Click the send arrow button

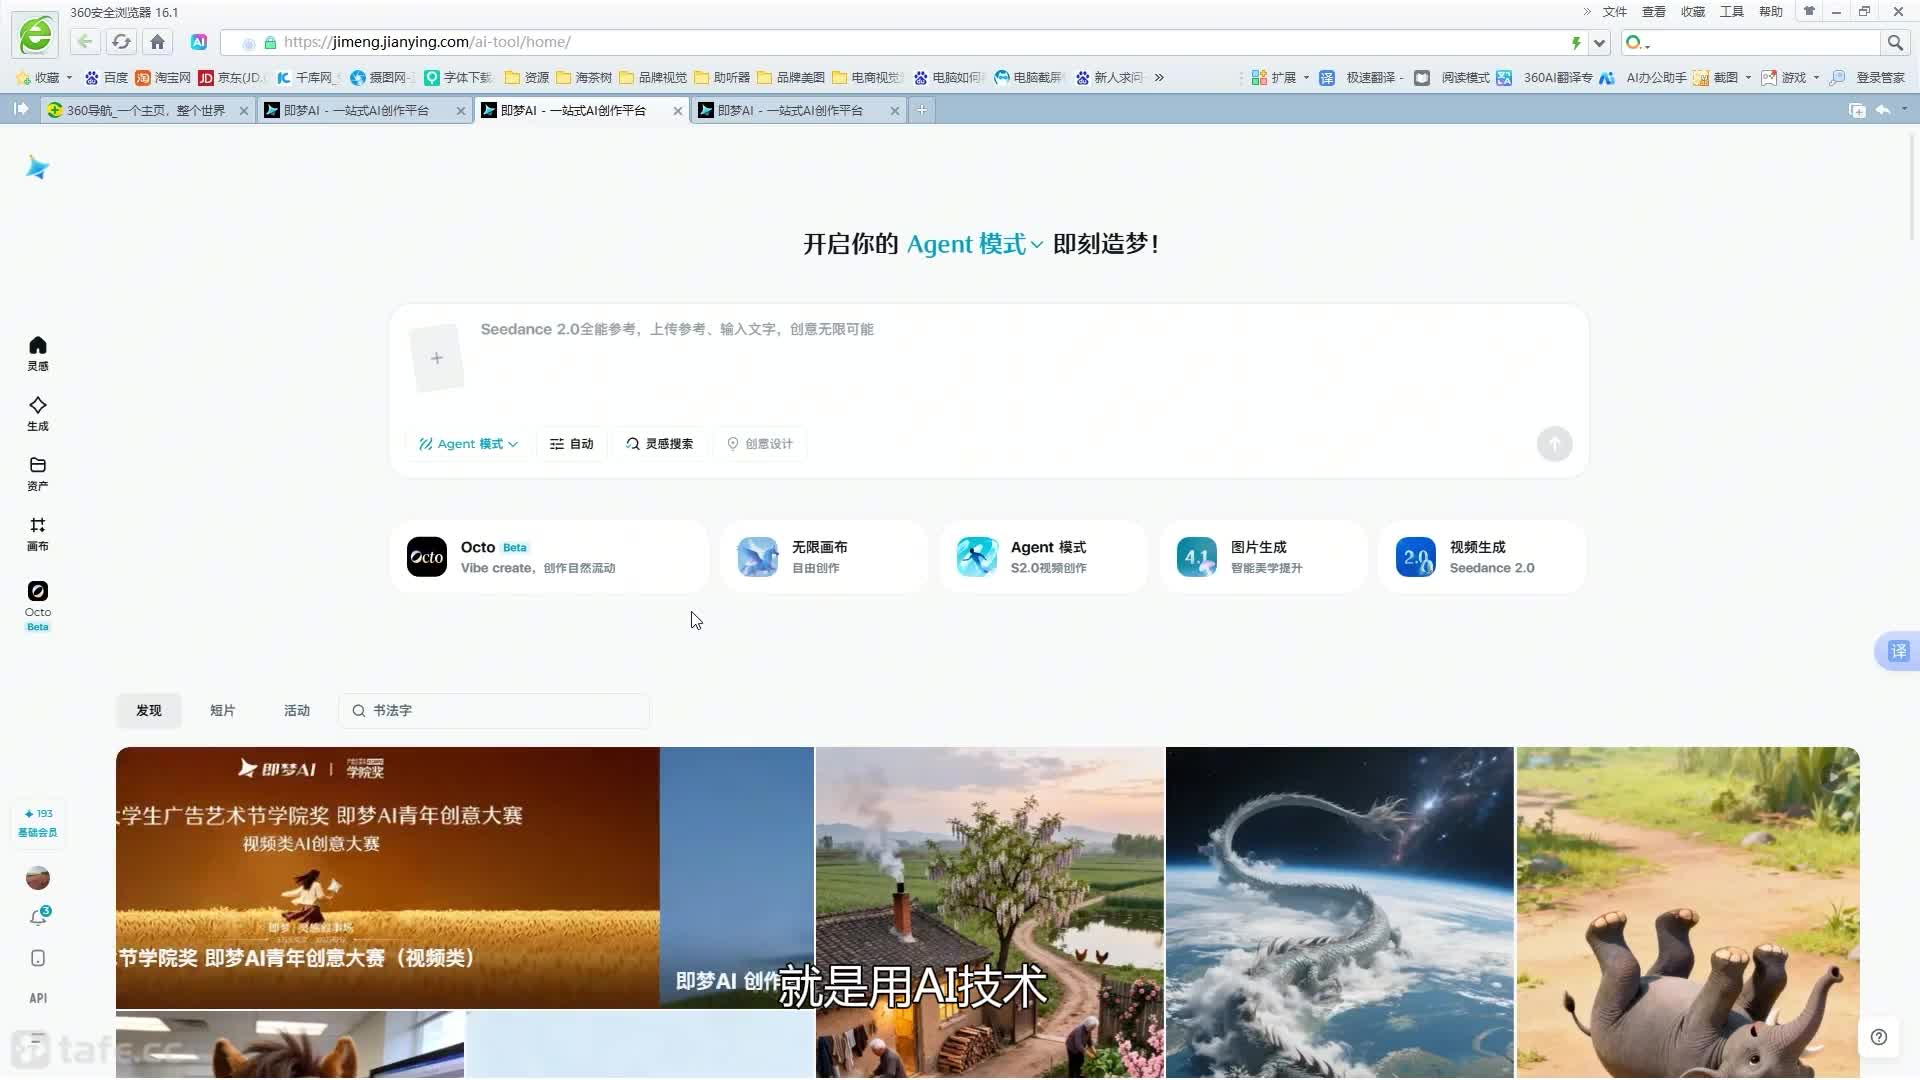click(1554, 444)
